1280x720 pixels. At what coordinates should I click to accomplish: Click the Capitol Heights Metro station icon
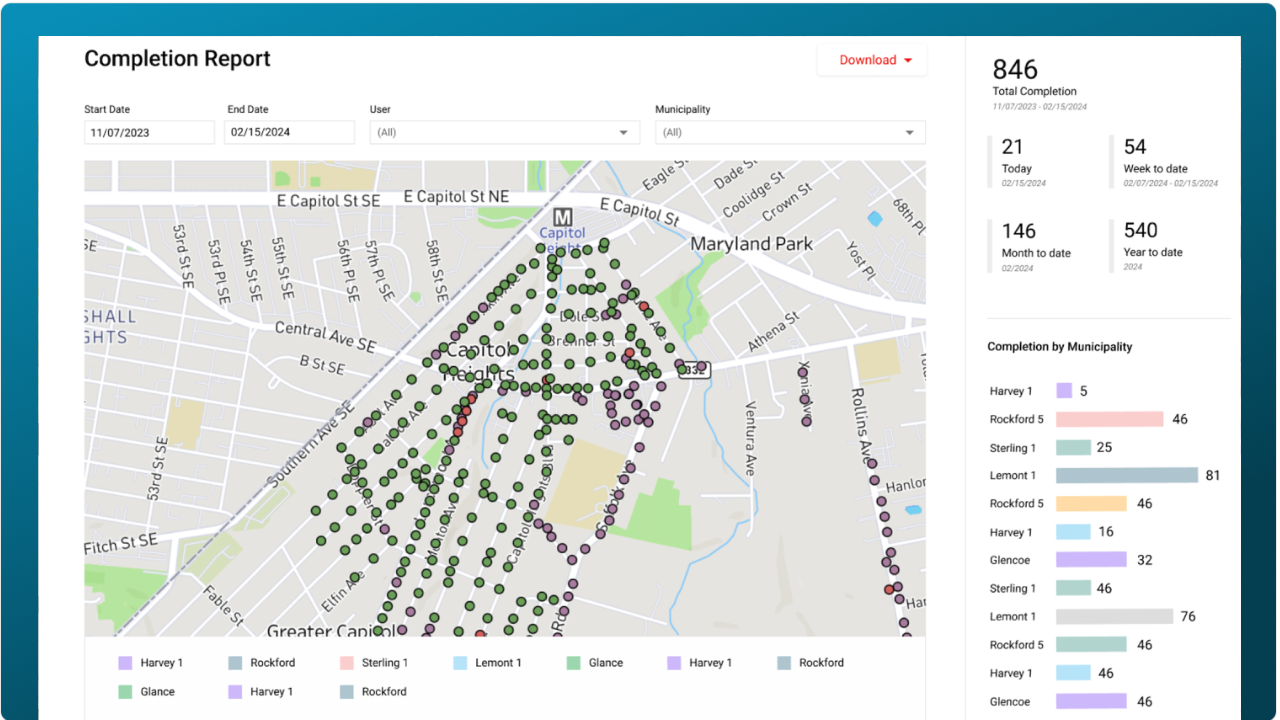pos(563,217)
